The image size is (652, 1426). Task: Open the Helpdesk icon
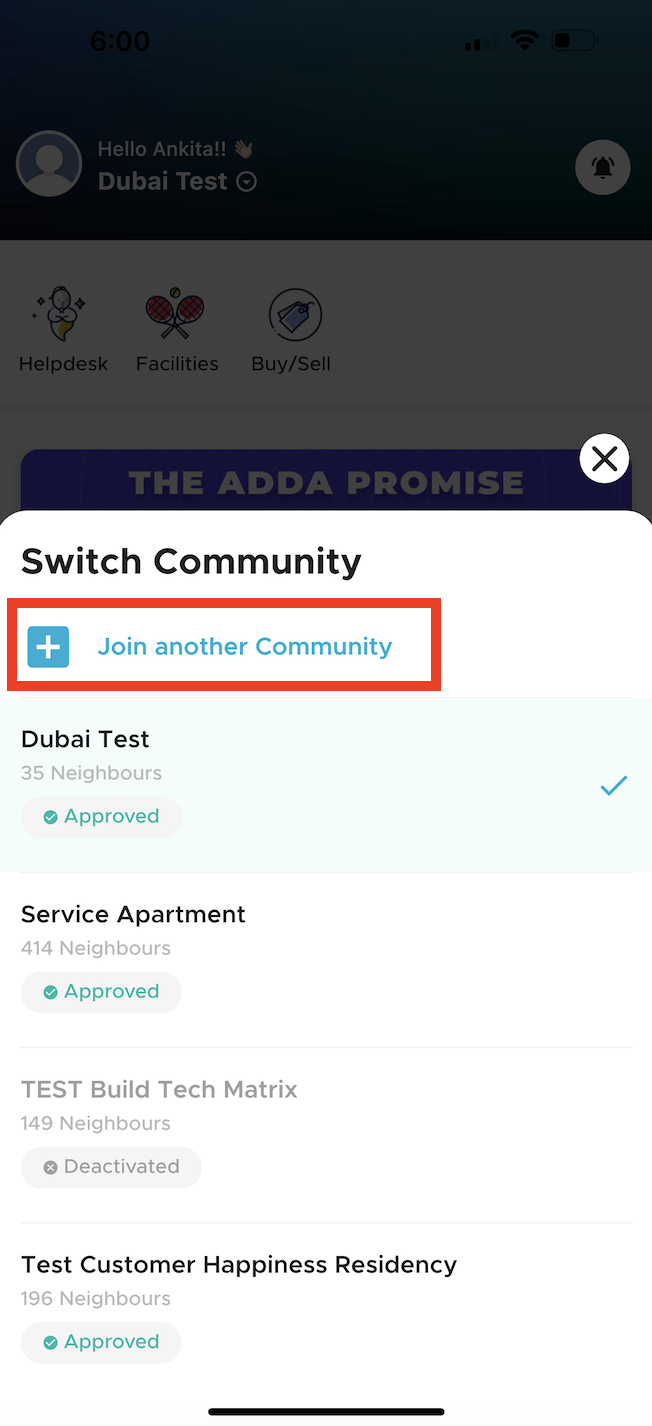tap(62, 312)
